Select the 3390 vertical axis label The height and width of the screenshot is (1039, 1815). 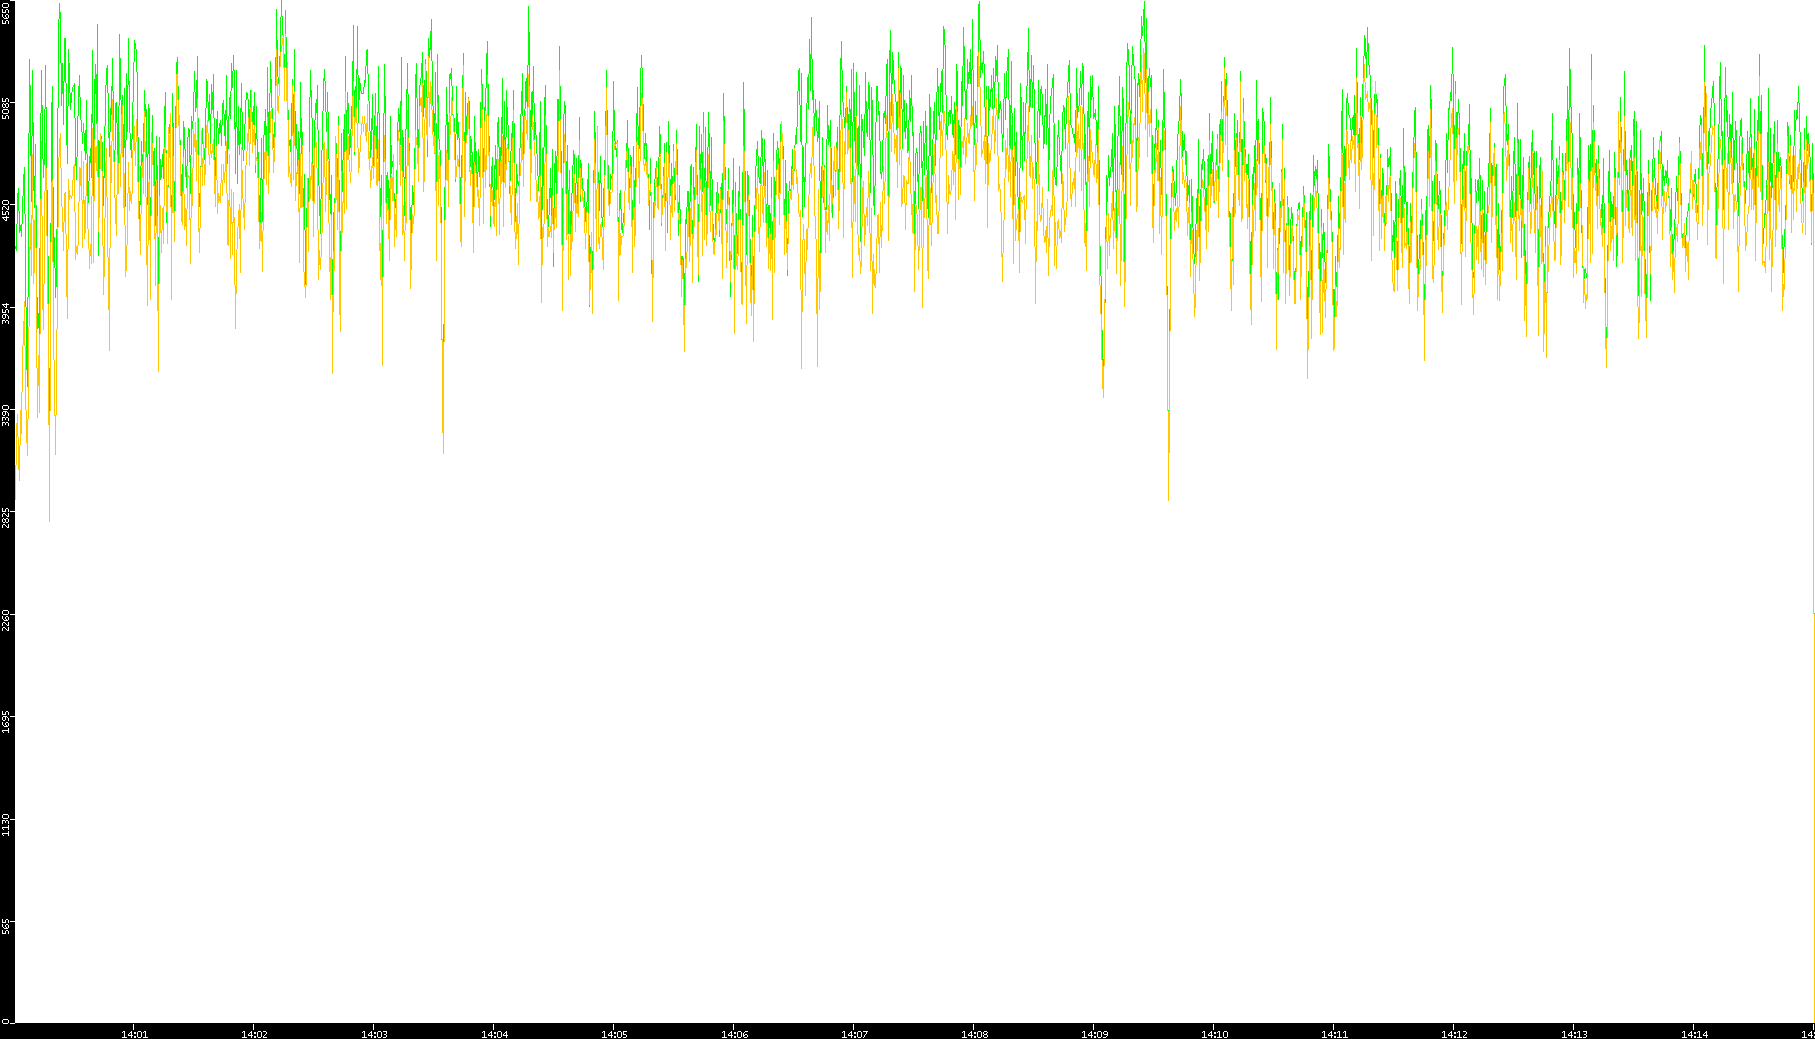7,414
